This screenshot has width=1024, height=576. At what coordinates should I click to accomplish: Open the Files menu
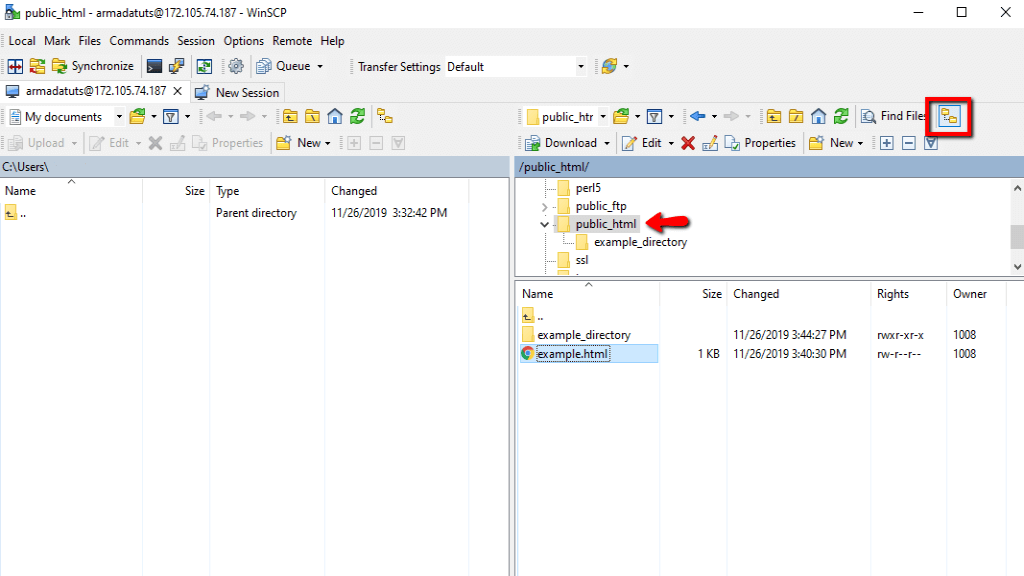click(89, 40)
